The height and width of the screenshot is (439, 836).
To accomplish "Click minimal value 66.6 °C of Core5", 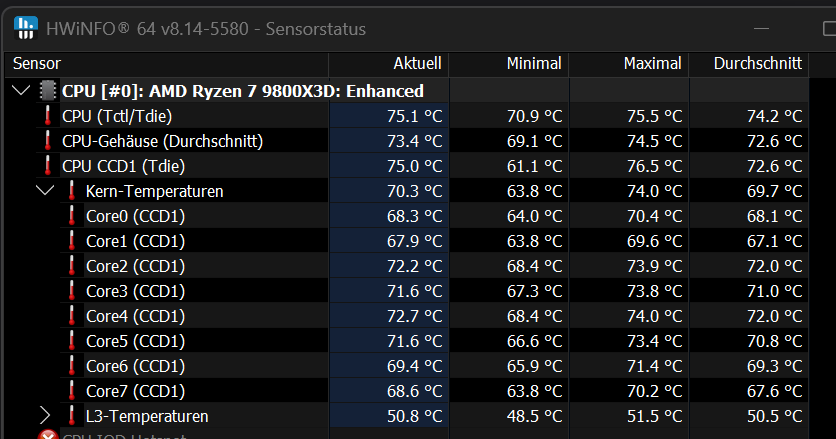I will 535,342.
